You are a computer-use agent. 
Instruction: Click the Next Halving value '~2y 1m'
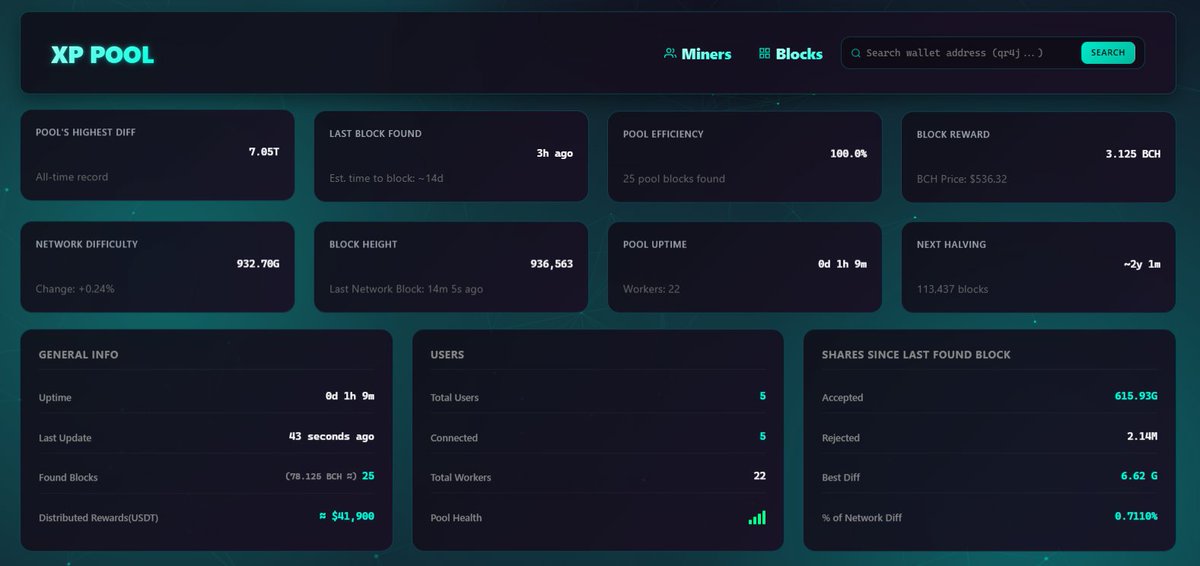point(1142,264)
